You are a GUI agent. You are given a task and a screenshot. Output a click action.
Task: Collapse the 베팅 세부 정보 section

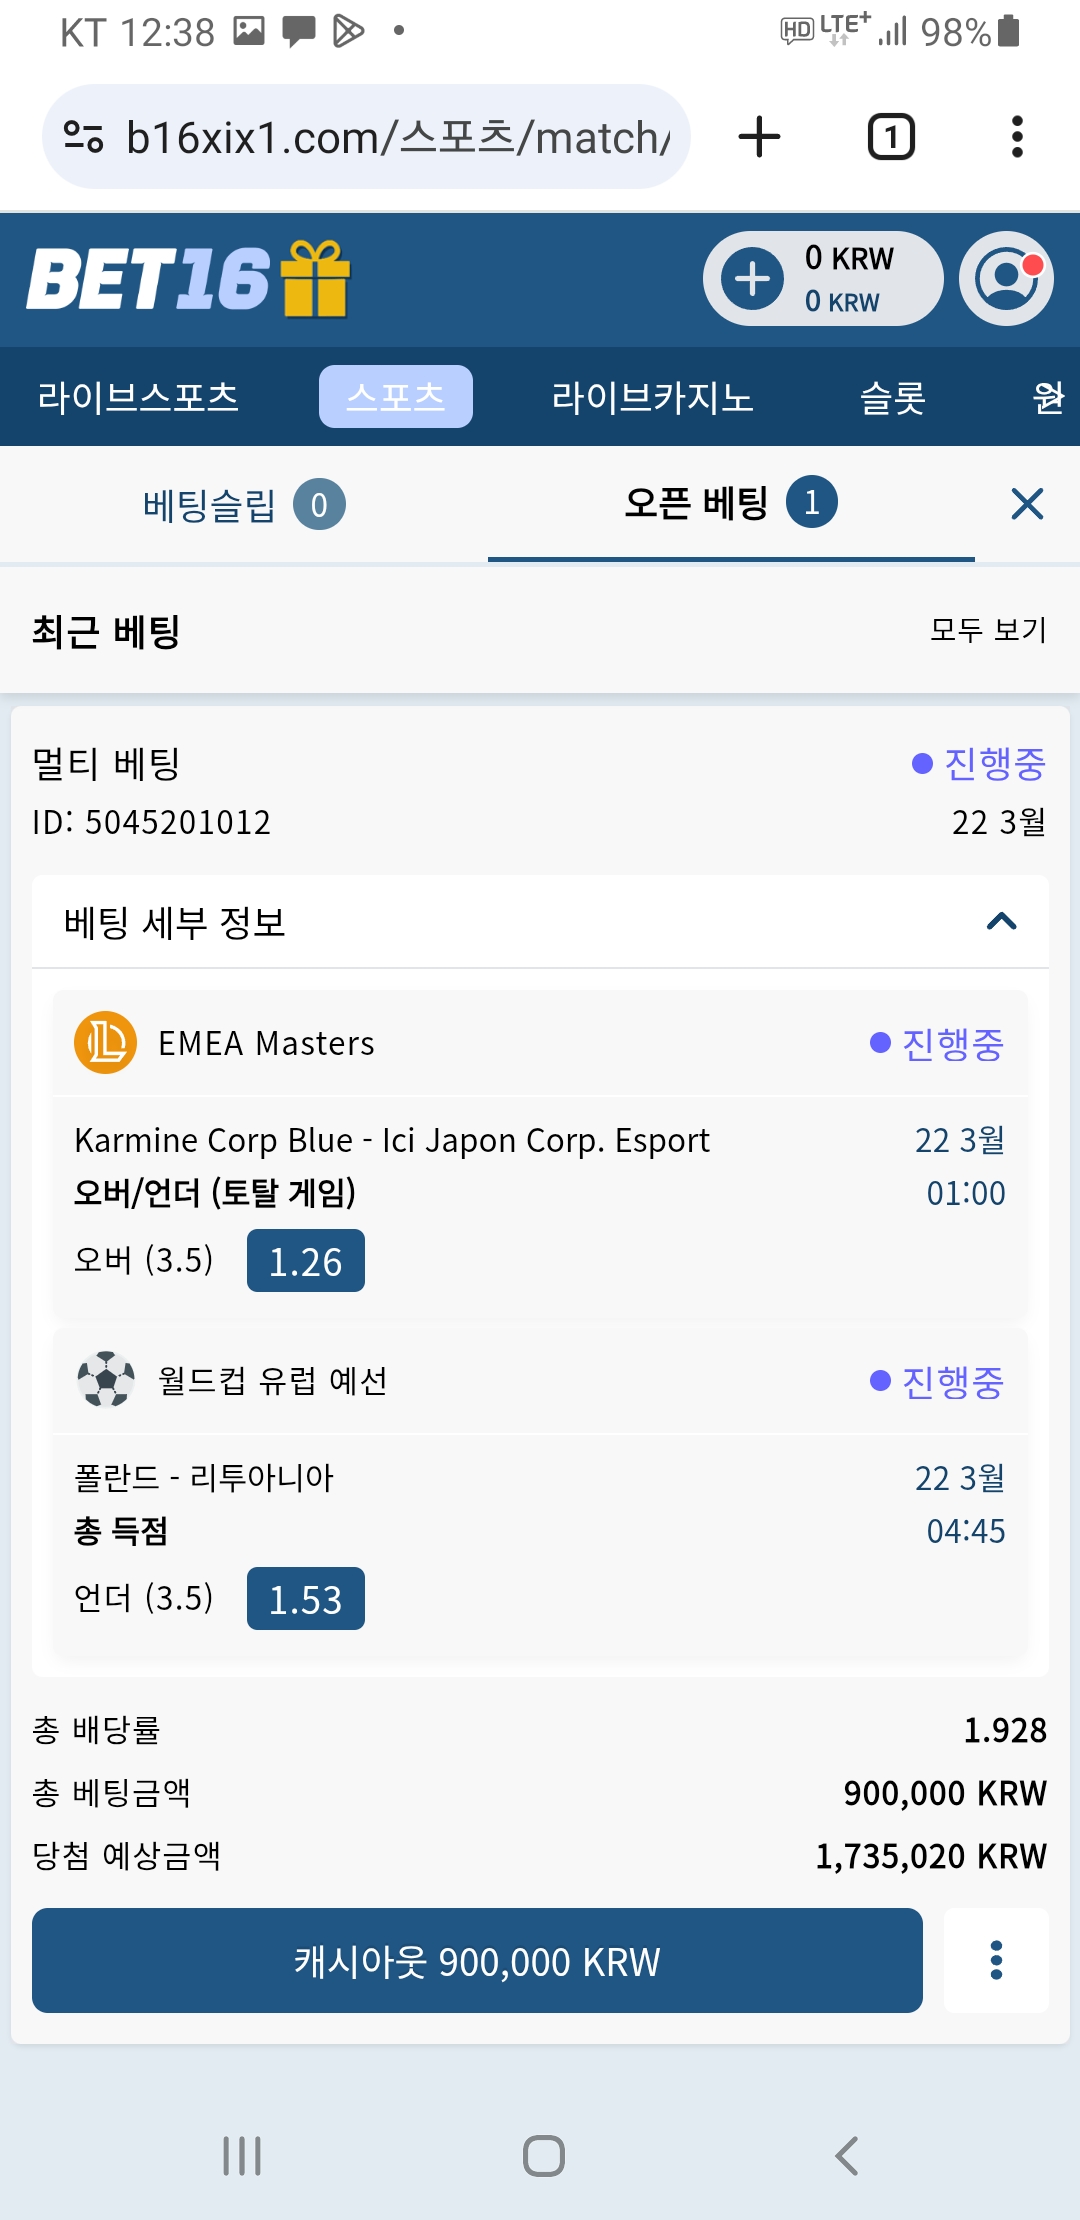(1001, 921)
